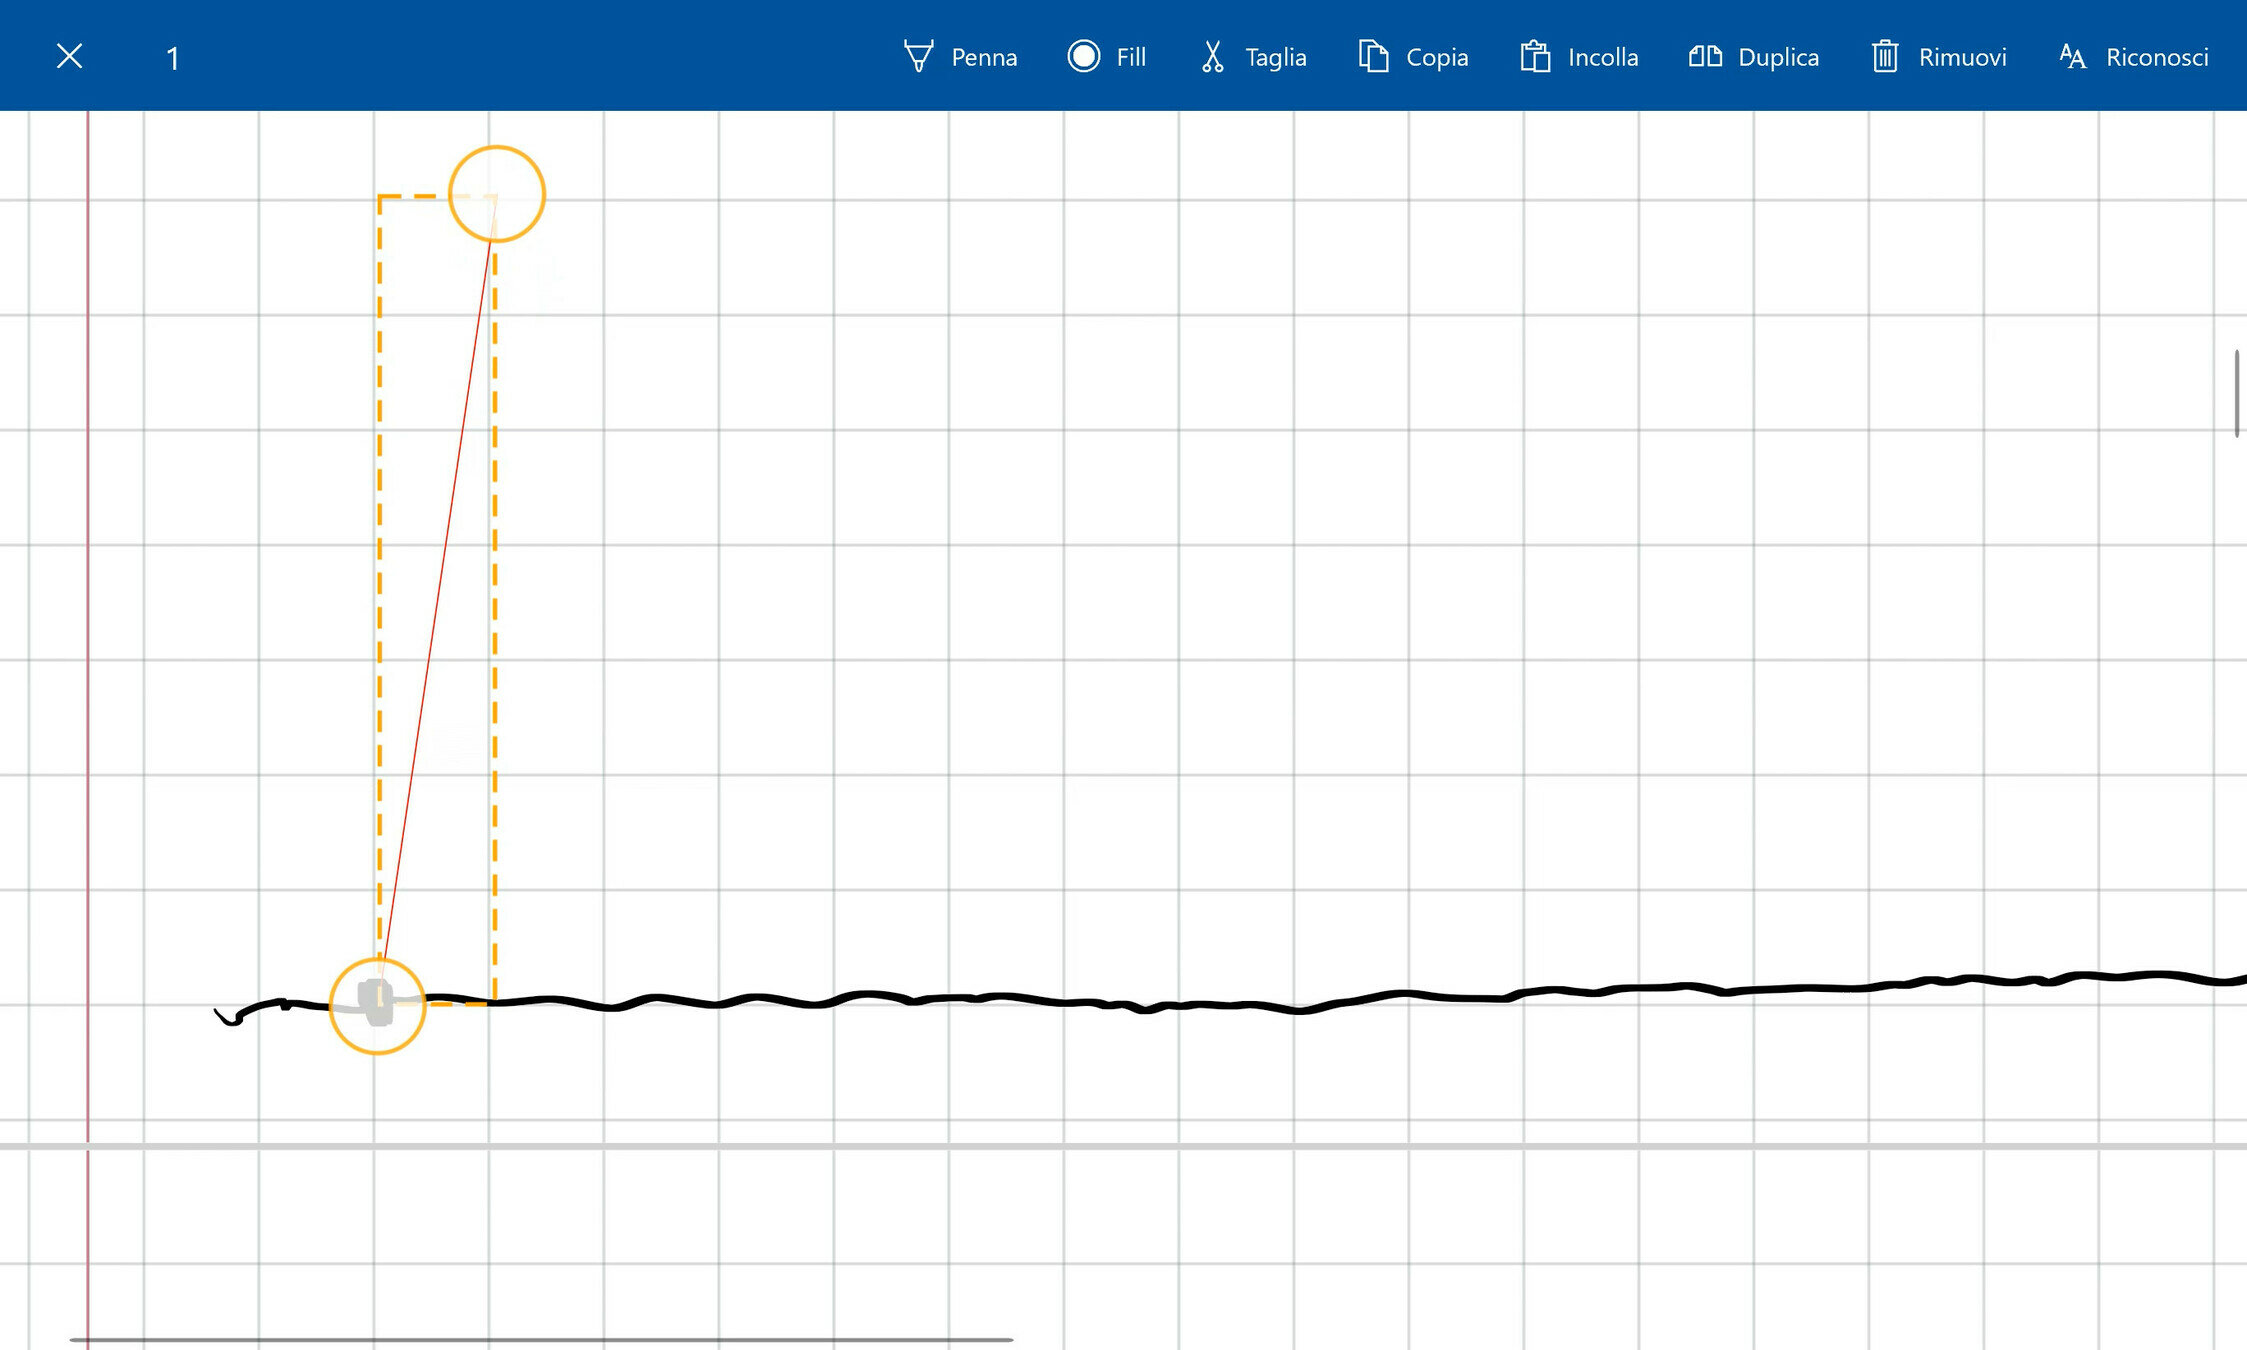This screenshot has width=2247, height=1350.
Task: Click the Fill circle icon
Action: (1083, 56)
